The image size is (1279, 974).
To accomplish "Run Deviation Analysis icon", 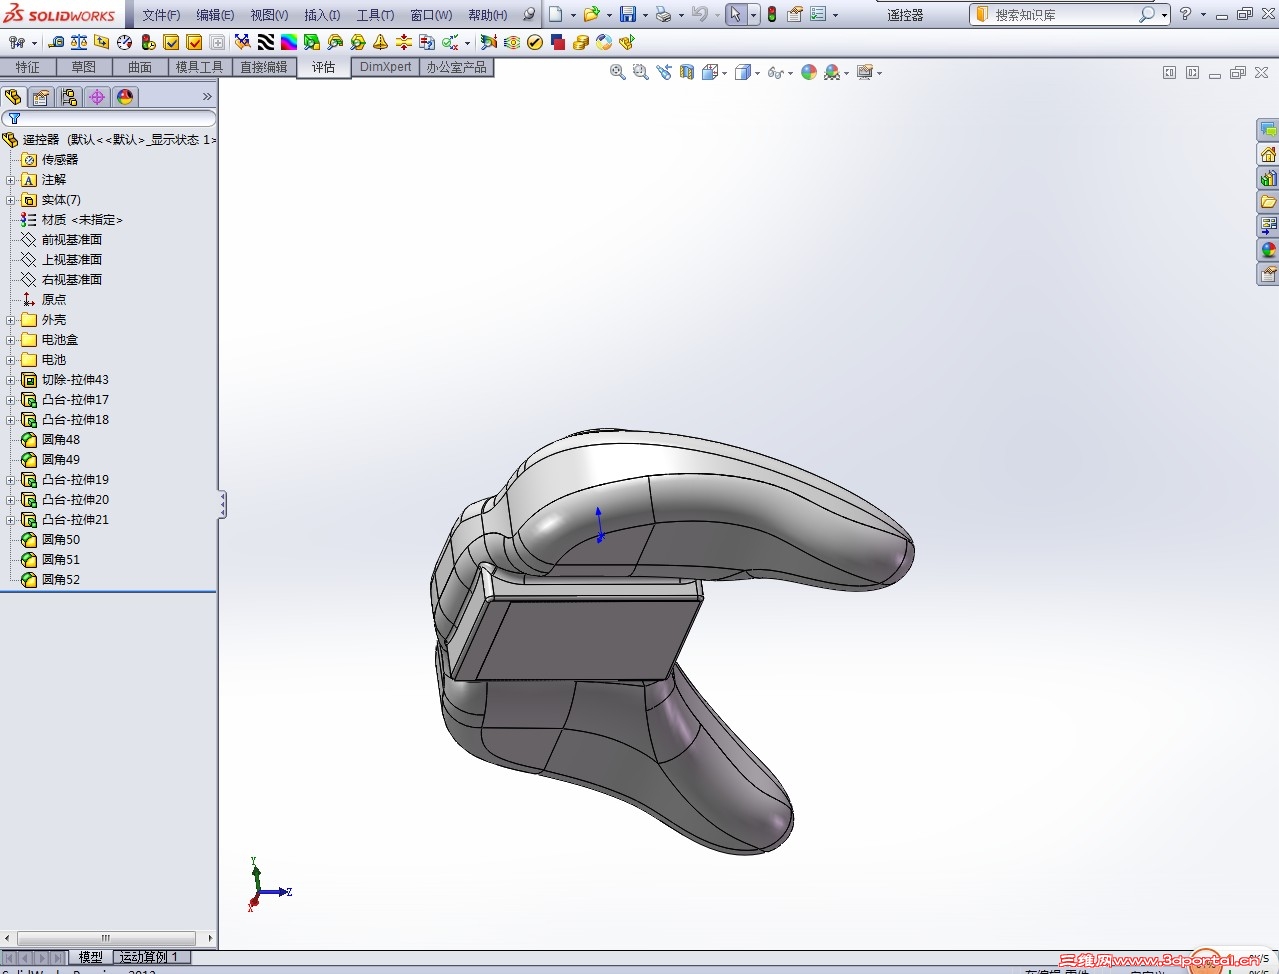I will [x=241, y=42].
